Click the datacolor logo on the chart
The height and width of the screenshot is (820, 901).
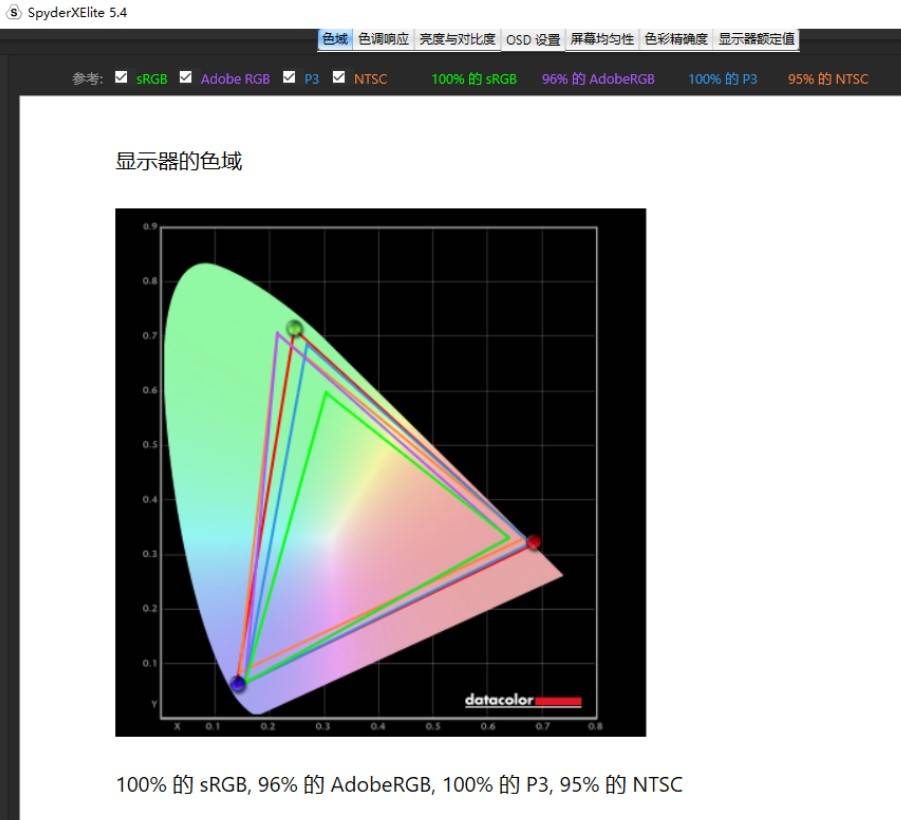(x=523, y=700)
